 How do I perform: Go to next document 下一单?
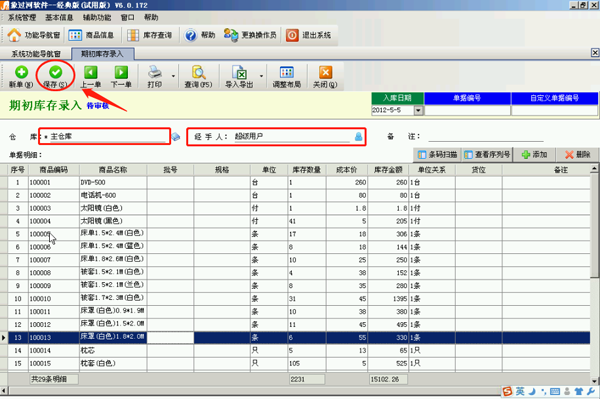point(121,72)
